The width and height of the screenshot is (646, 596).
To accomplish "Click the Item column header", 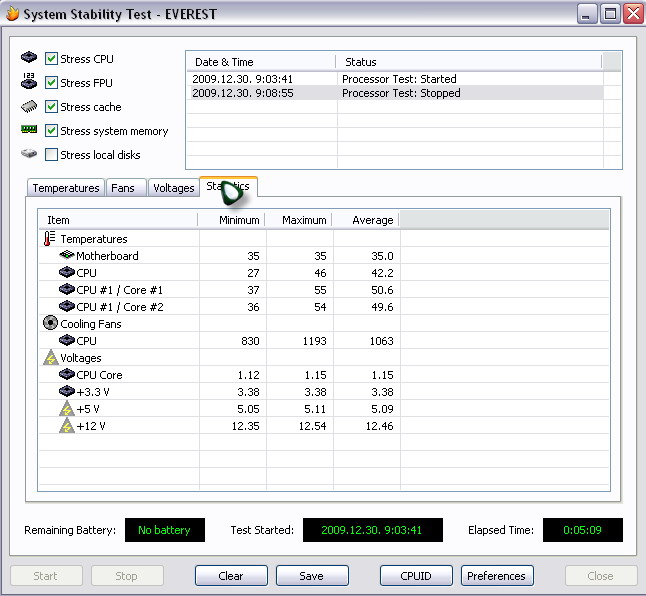I will [118, 220].
